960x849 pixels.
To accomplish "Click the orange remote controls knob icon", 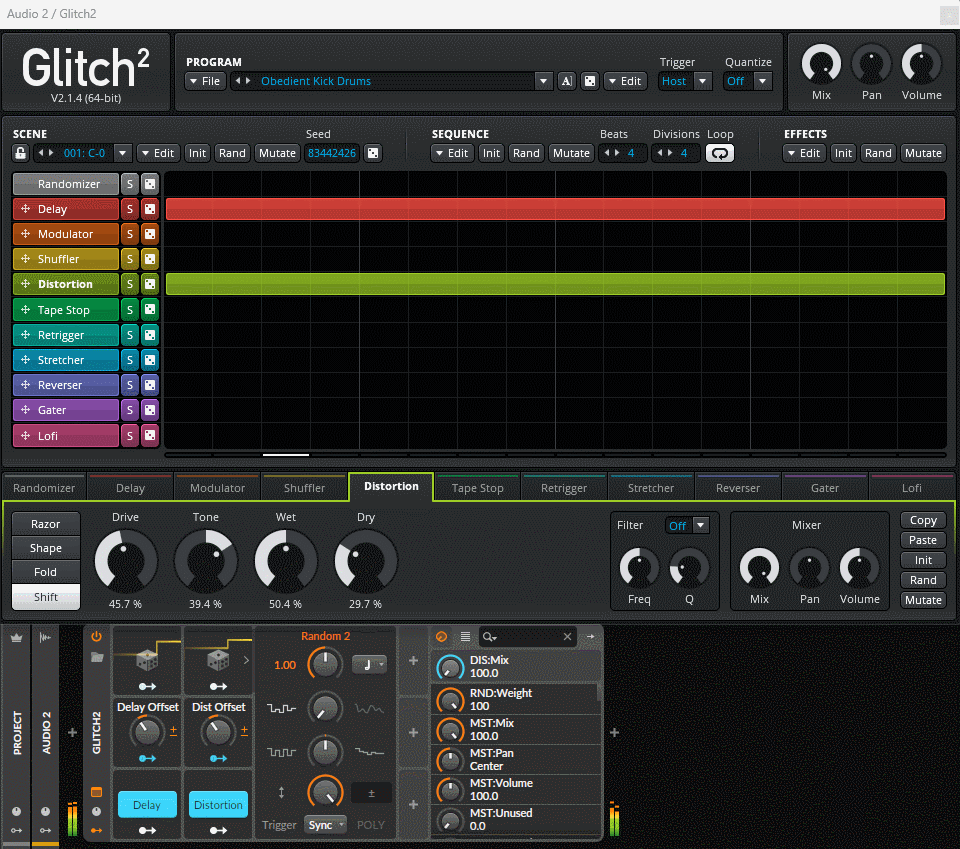I will coord(441,637).
